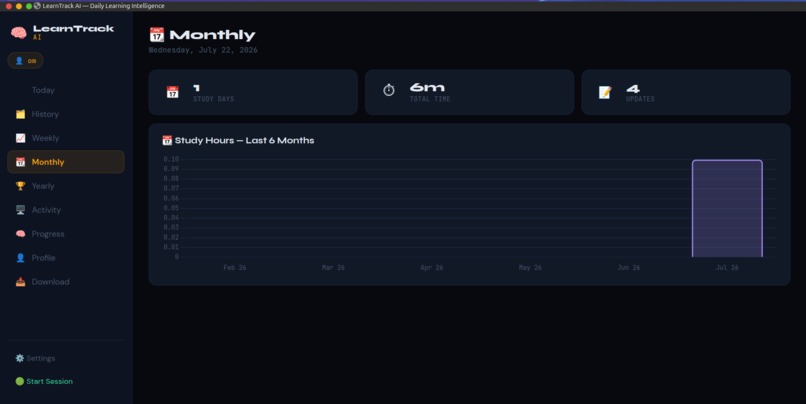806x404 pixels.
Task: Open the Progress page label
Action: (48, 234)
